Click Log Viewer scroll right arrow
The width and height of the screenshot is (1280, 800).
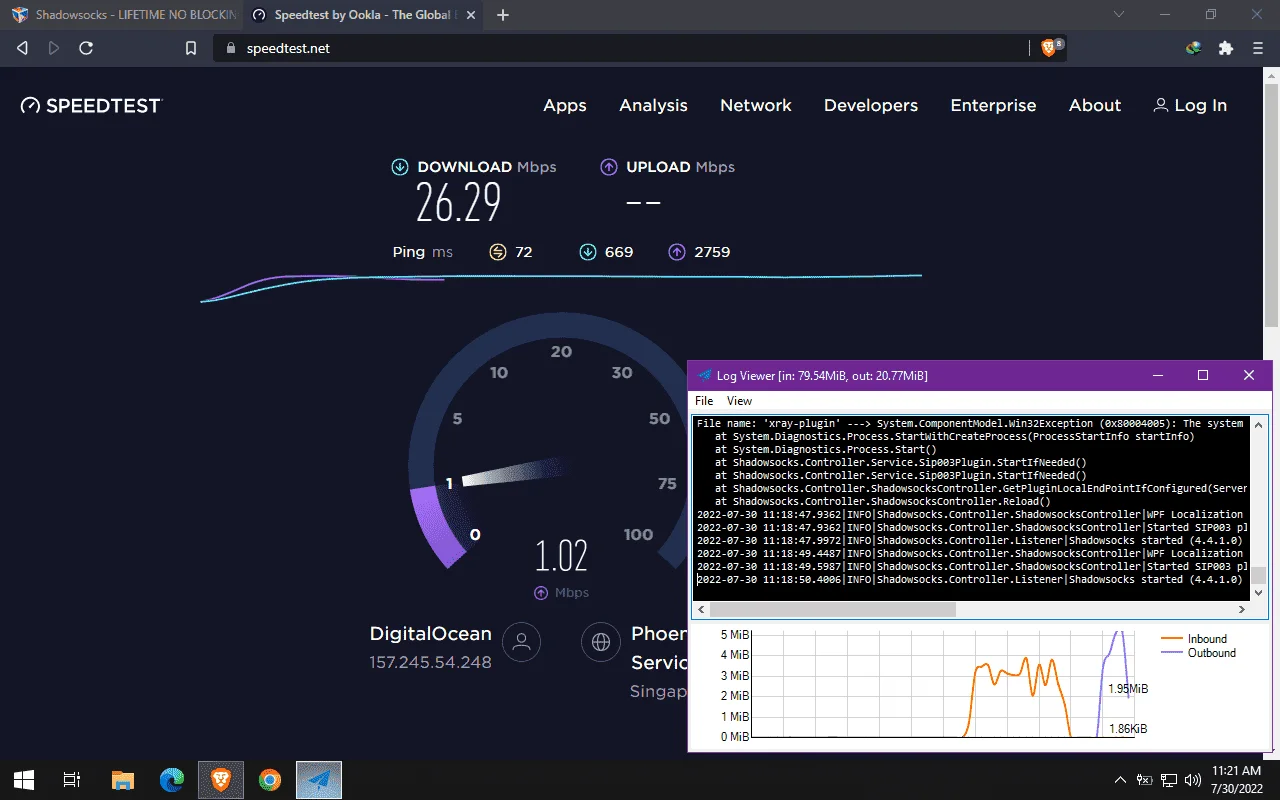pos(1244,609)
